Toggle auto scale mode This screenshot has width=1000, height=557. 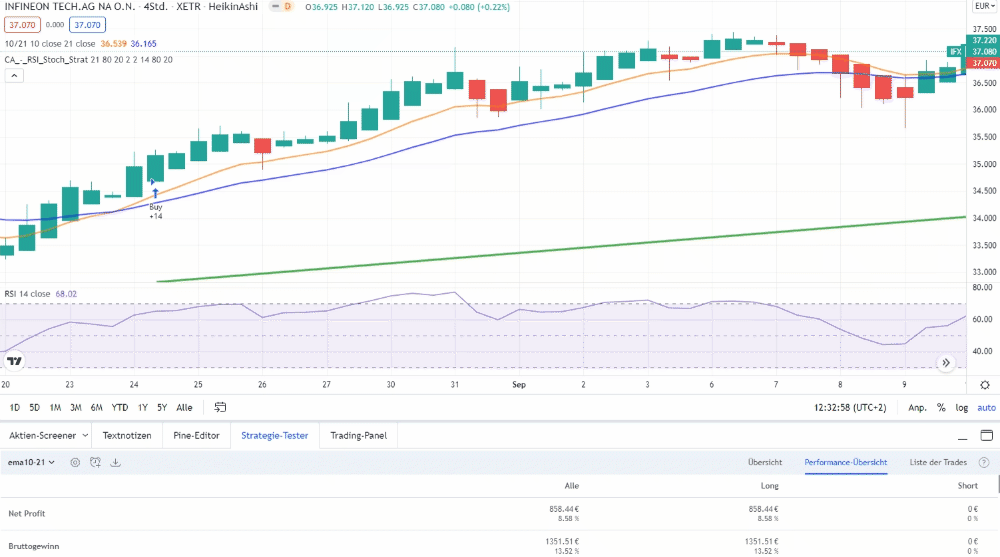[x=986, y=408]
